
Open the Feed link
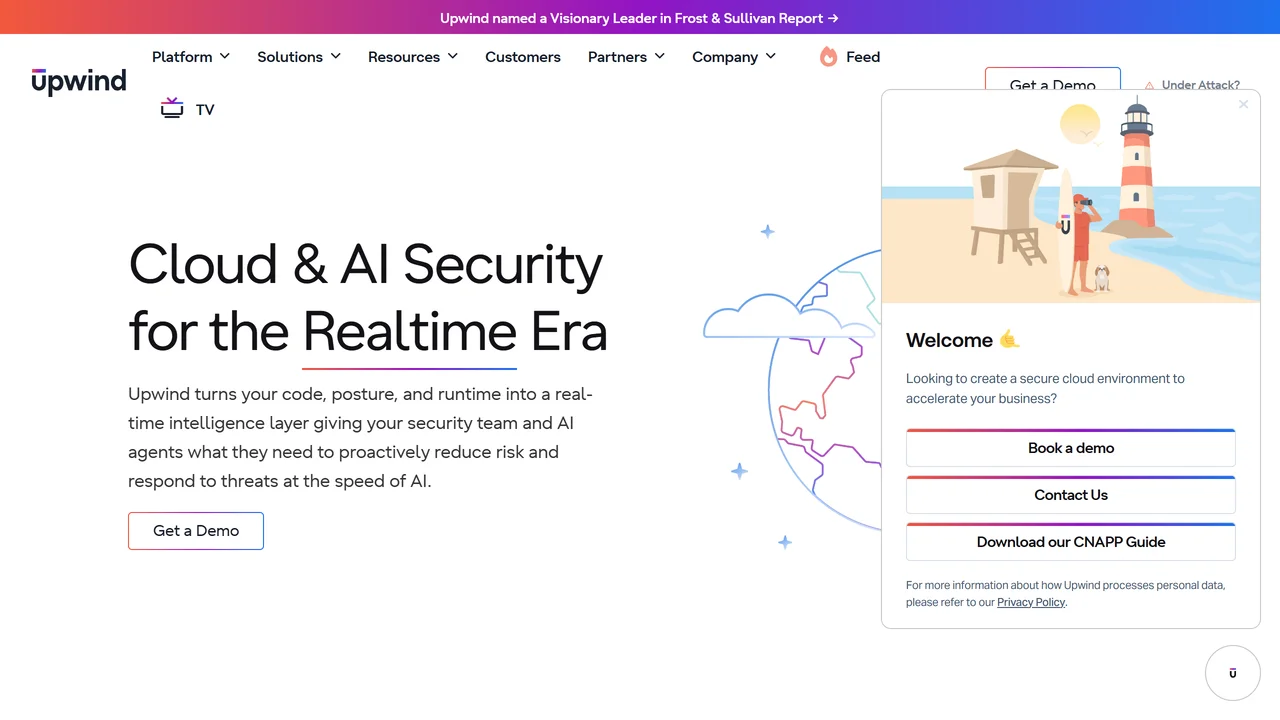click(x=863, y=57)
